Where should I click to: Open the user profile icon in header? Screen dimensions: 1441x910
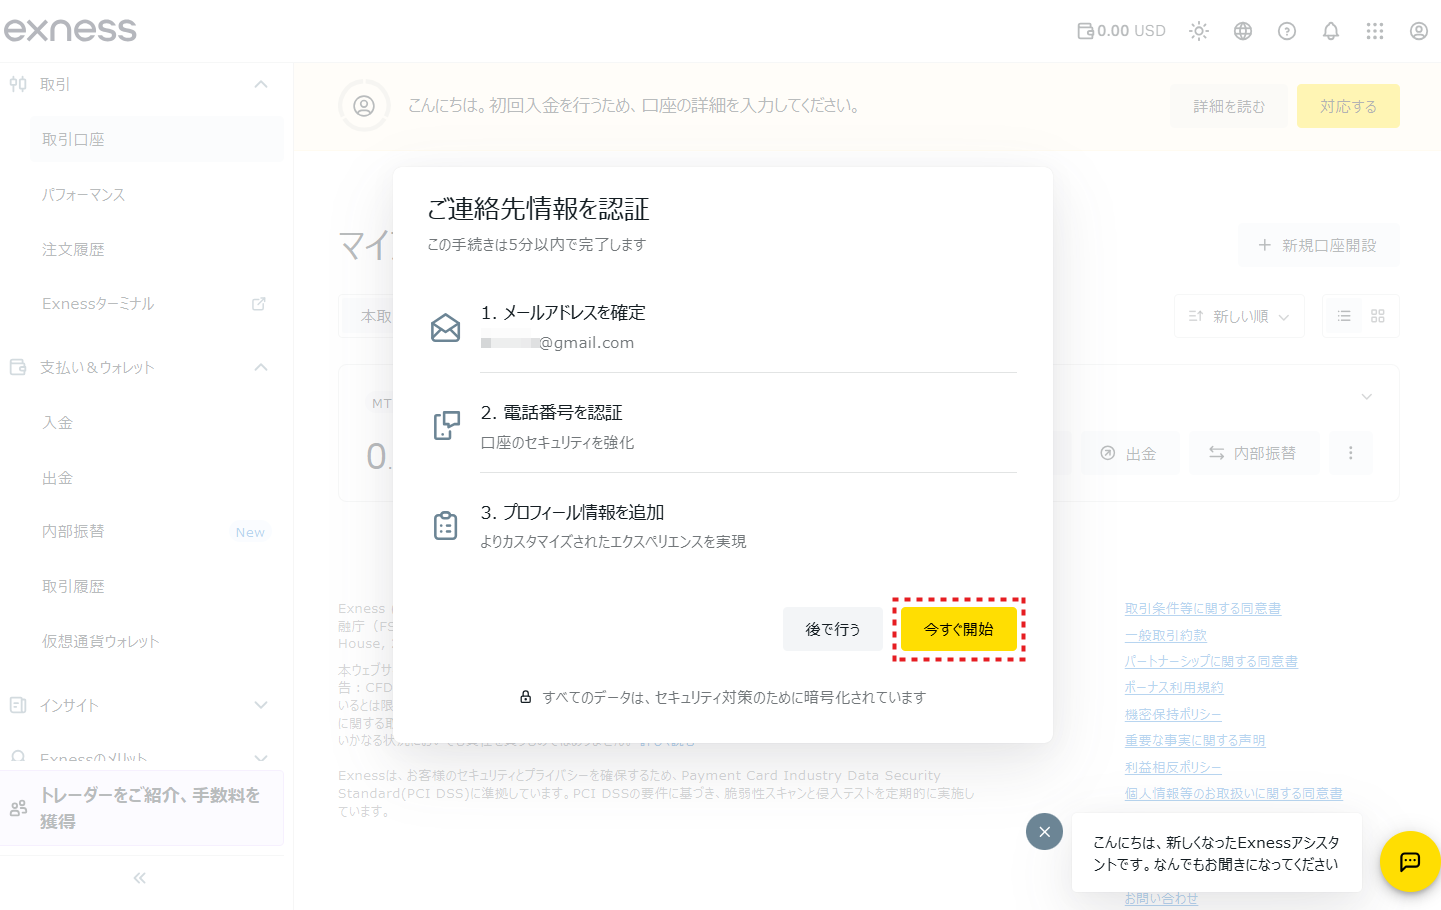(1419, 31)
